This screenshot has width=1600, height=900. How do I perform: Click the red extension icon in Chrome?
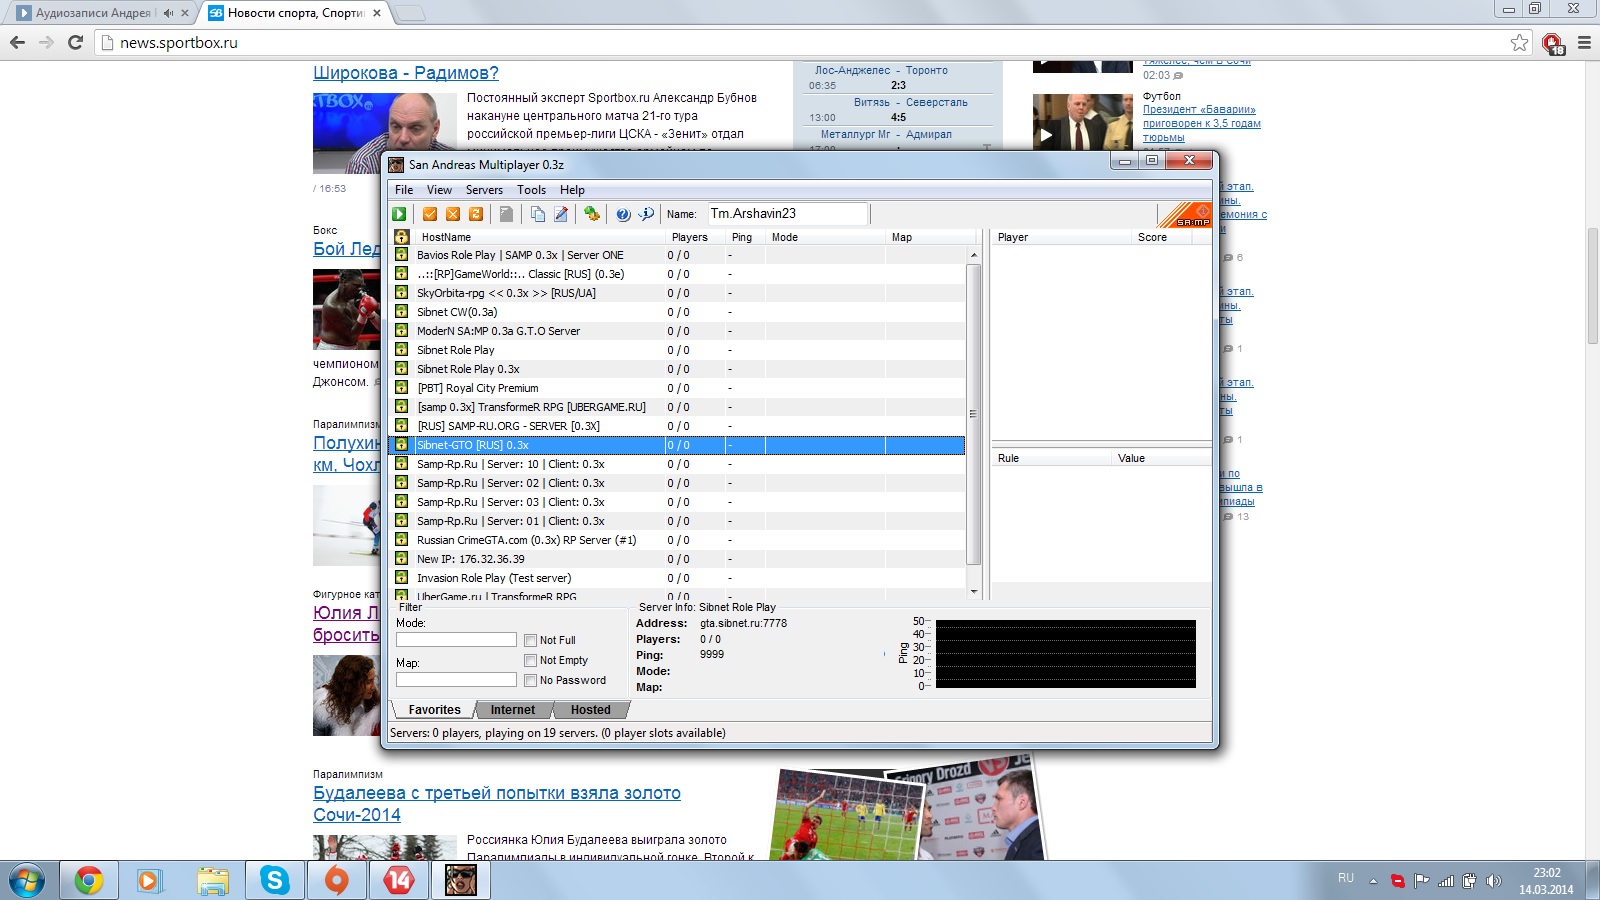pyautogui.click(x=1552, y=43)
